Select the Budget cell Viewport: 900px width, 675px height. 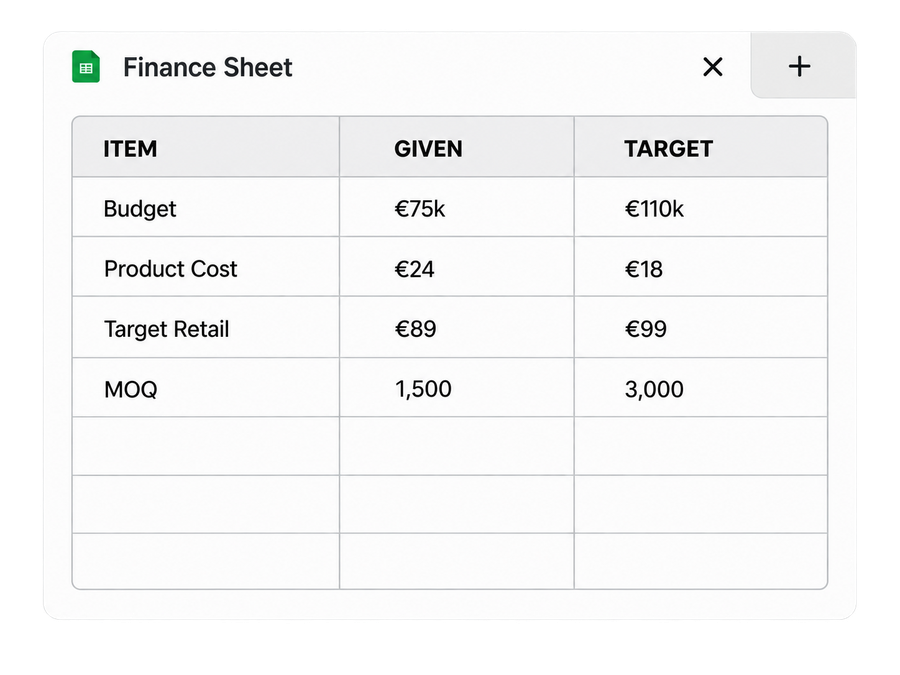pos(205,207)
